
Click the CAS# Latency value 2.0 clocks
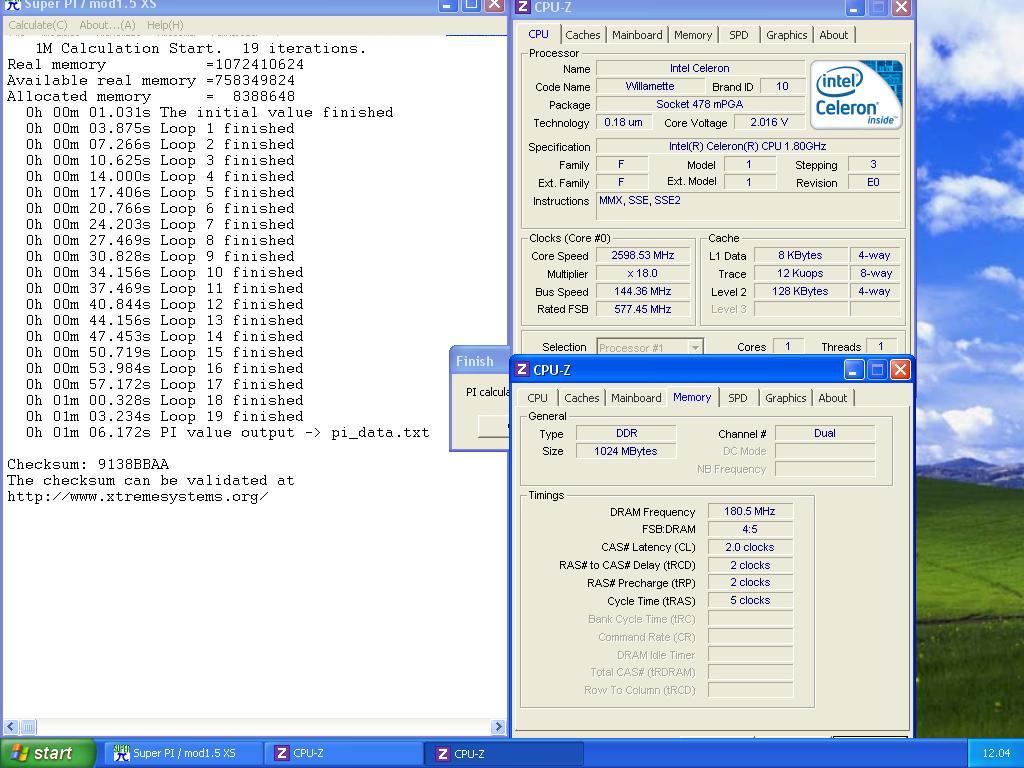click(750, 547)
